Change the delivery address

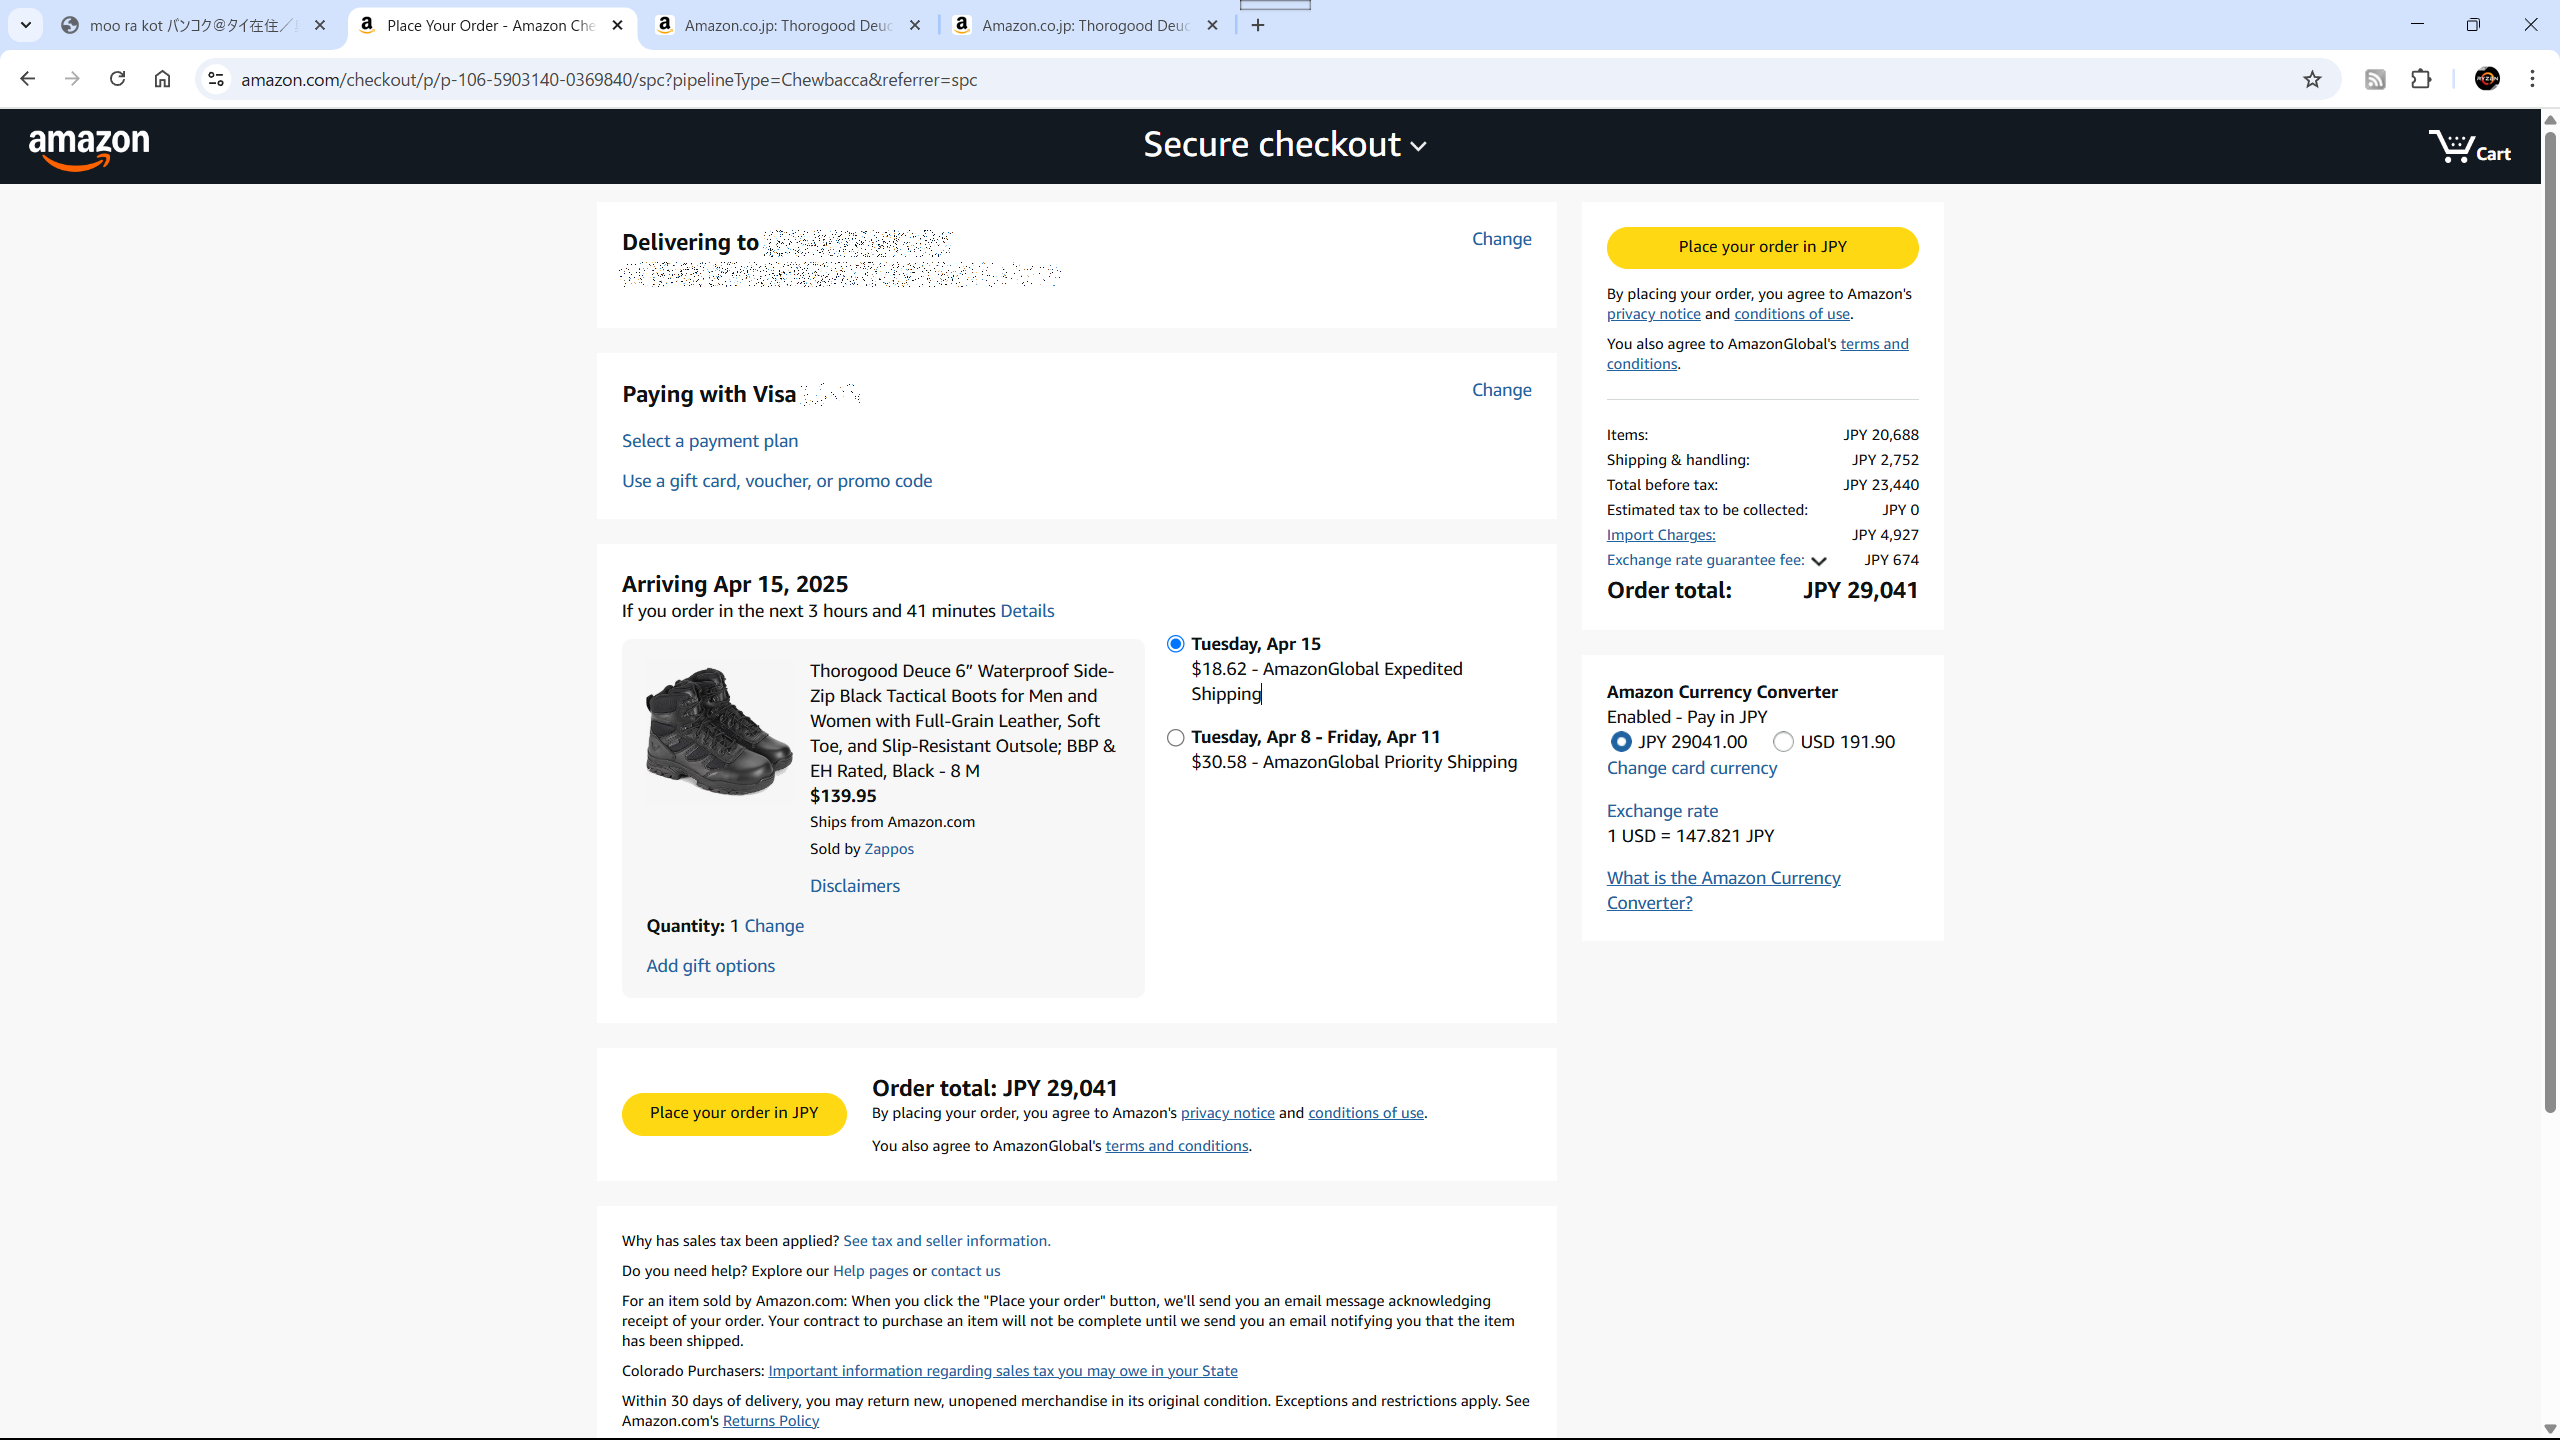(1501, 239)
